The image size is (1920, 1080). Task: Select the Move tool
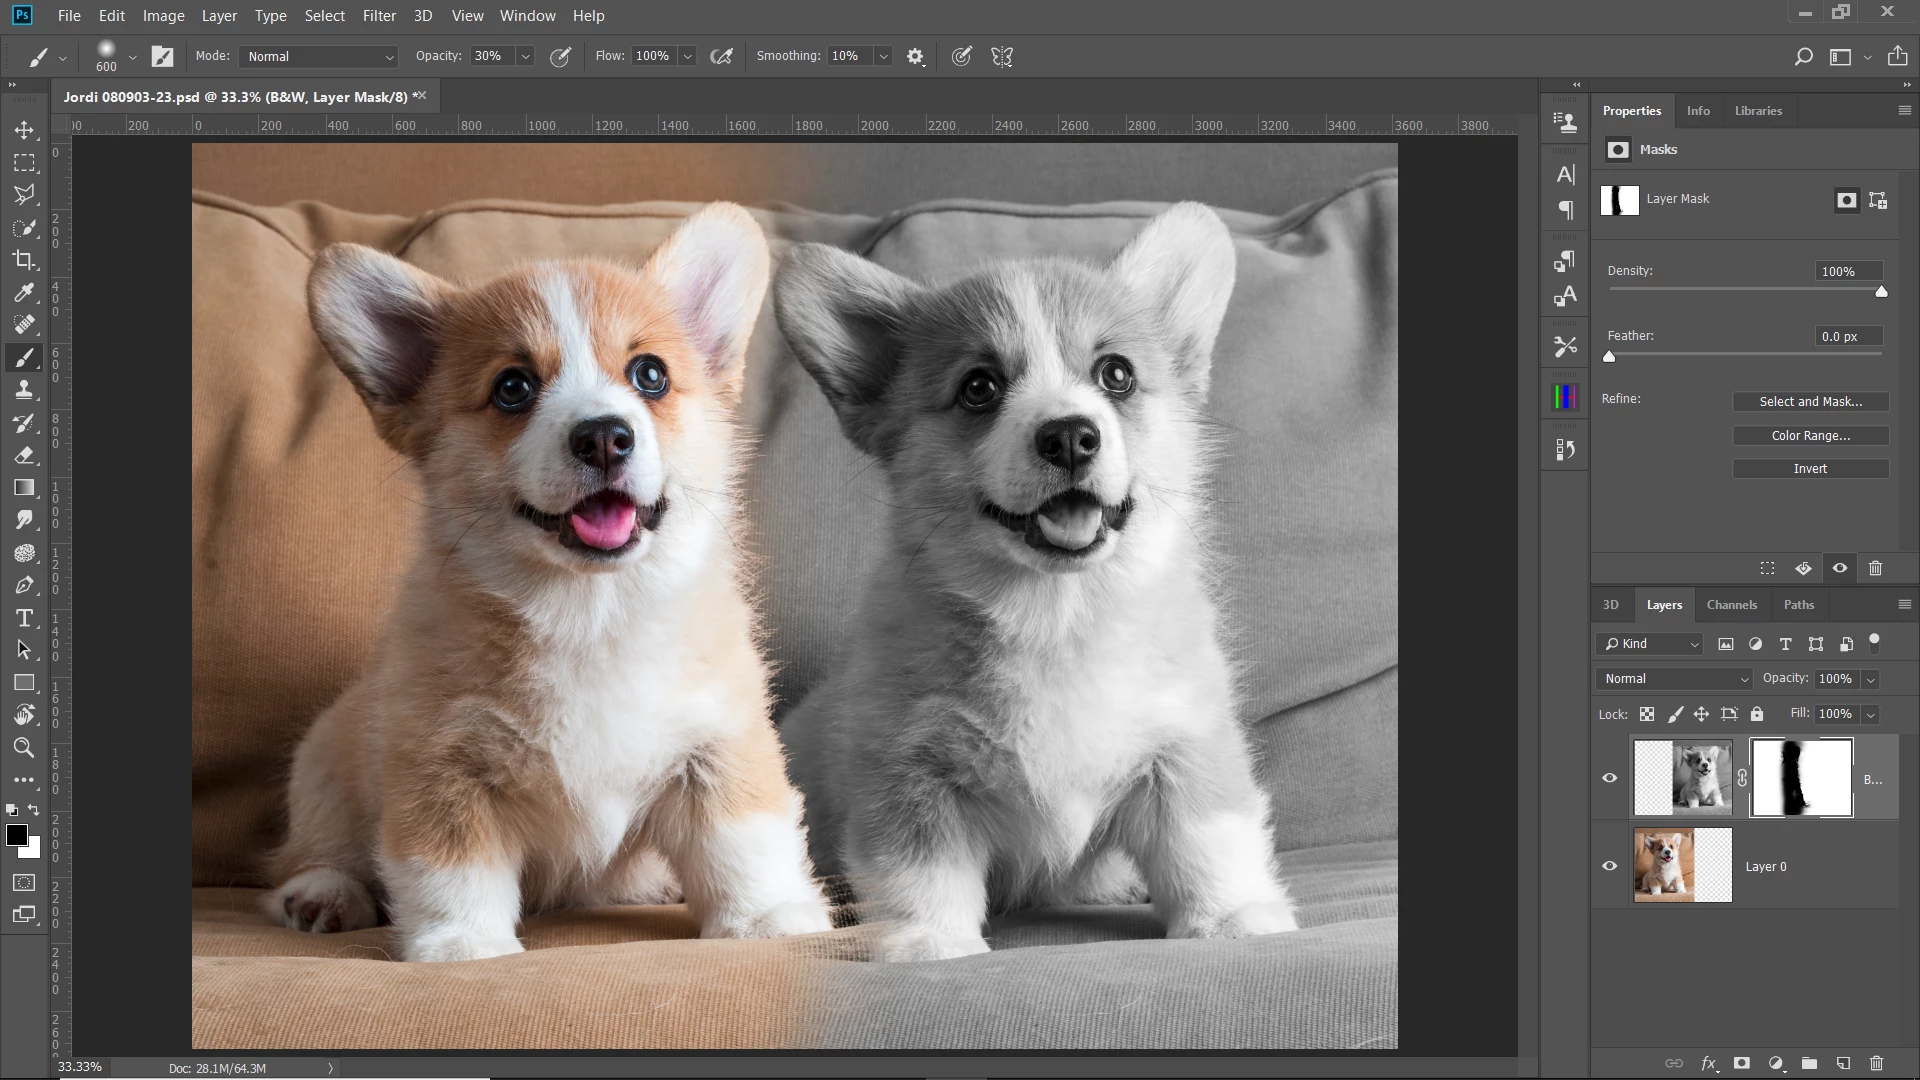point(24,130)
